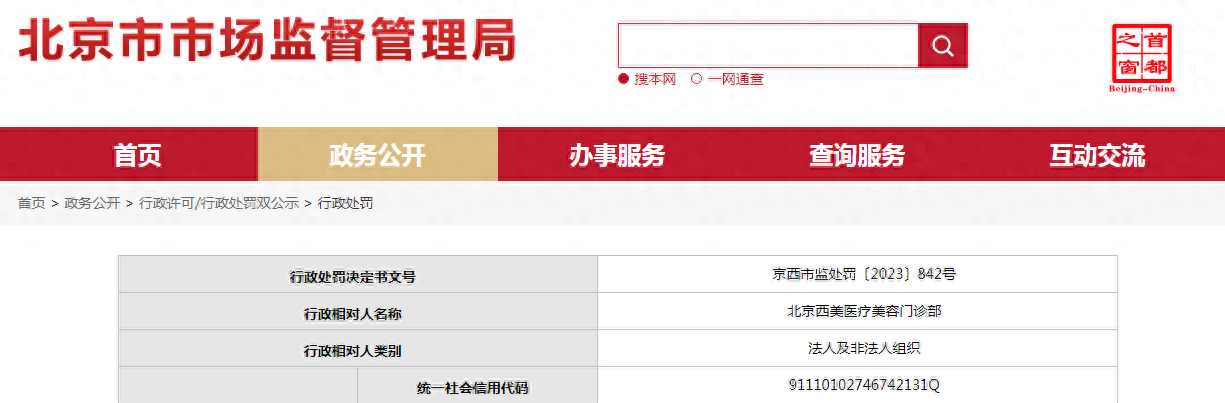Click the document number 京西市监处罚〔2023〕842号
Viewport: 1225px width, 403px height.
pyautogui.click(x=857, y=273)
